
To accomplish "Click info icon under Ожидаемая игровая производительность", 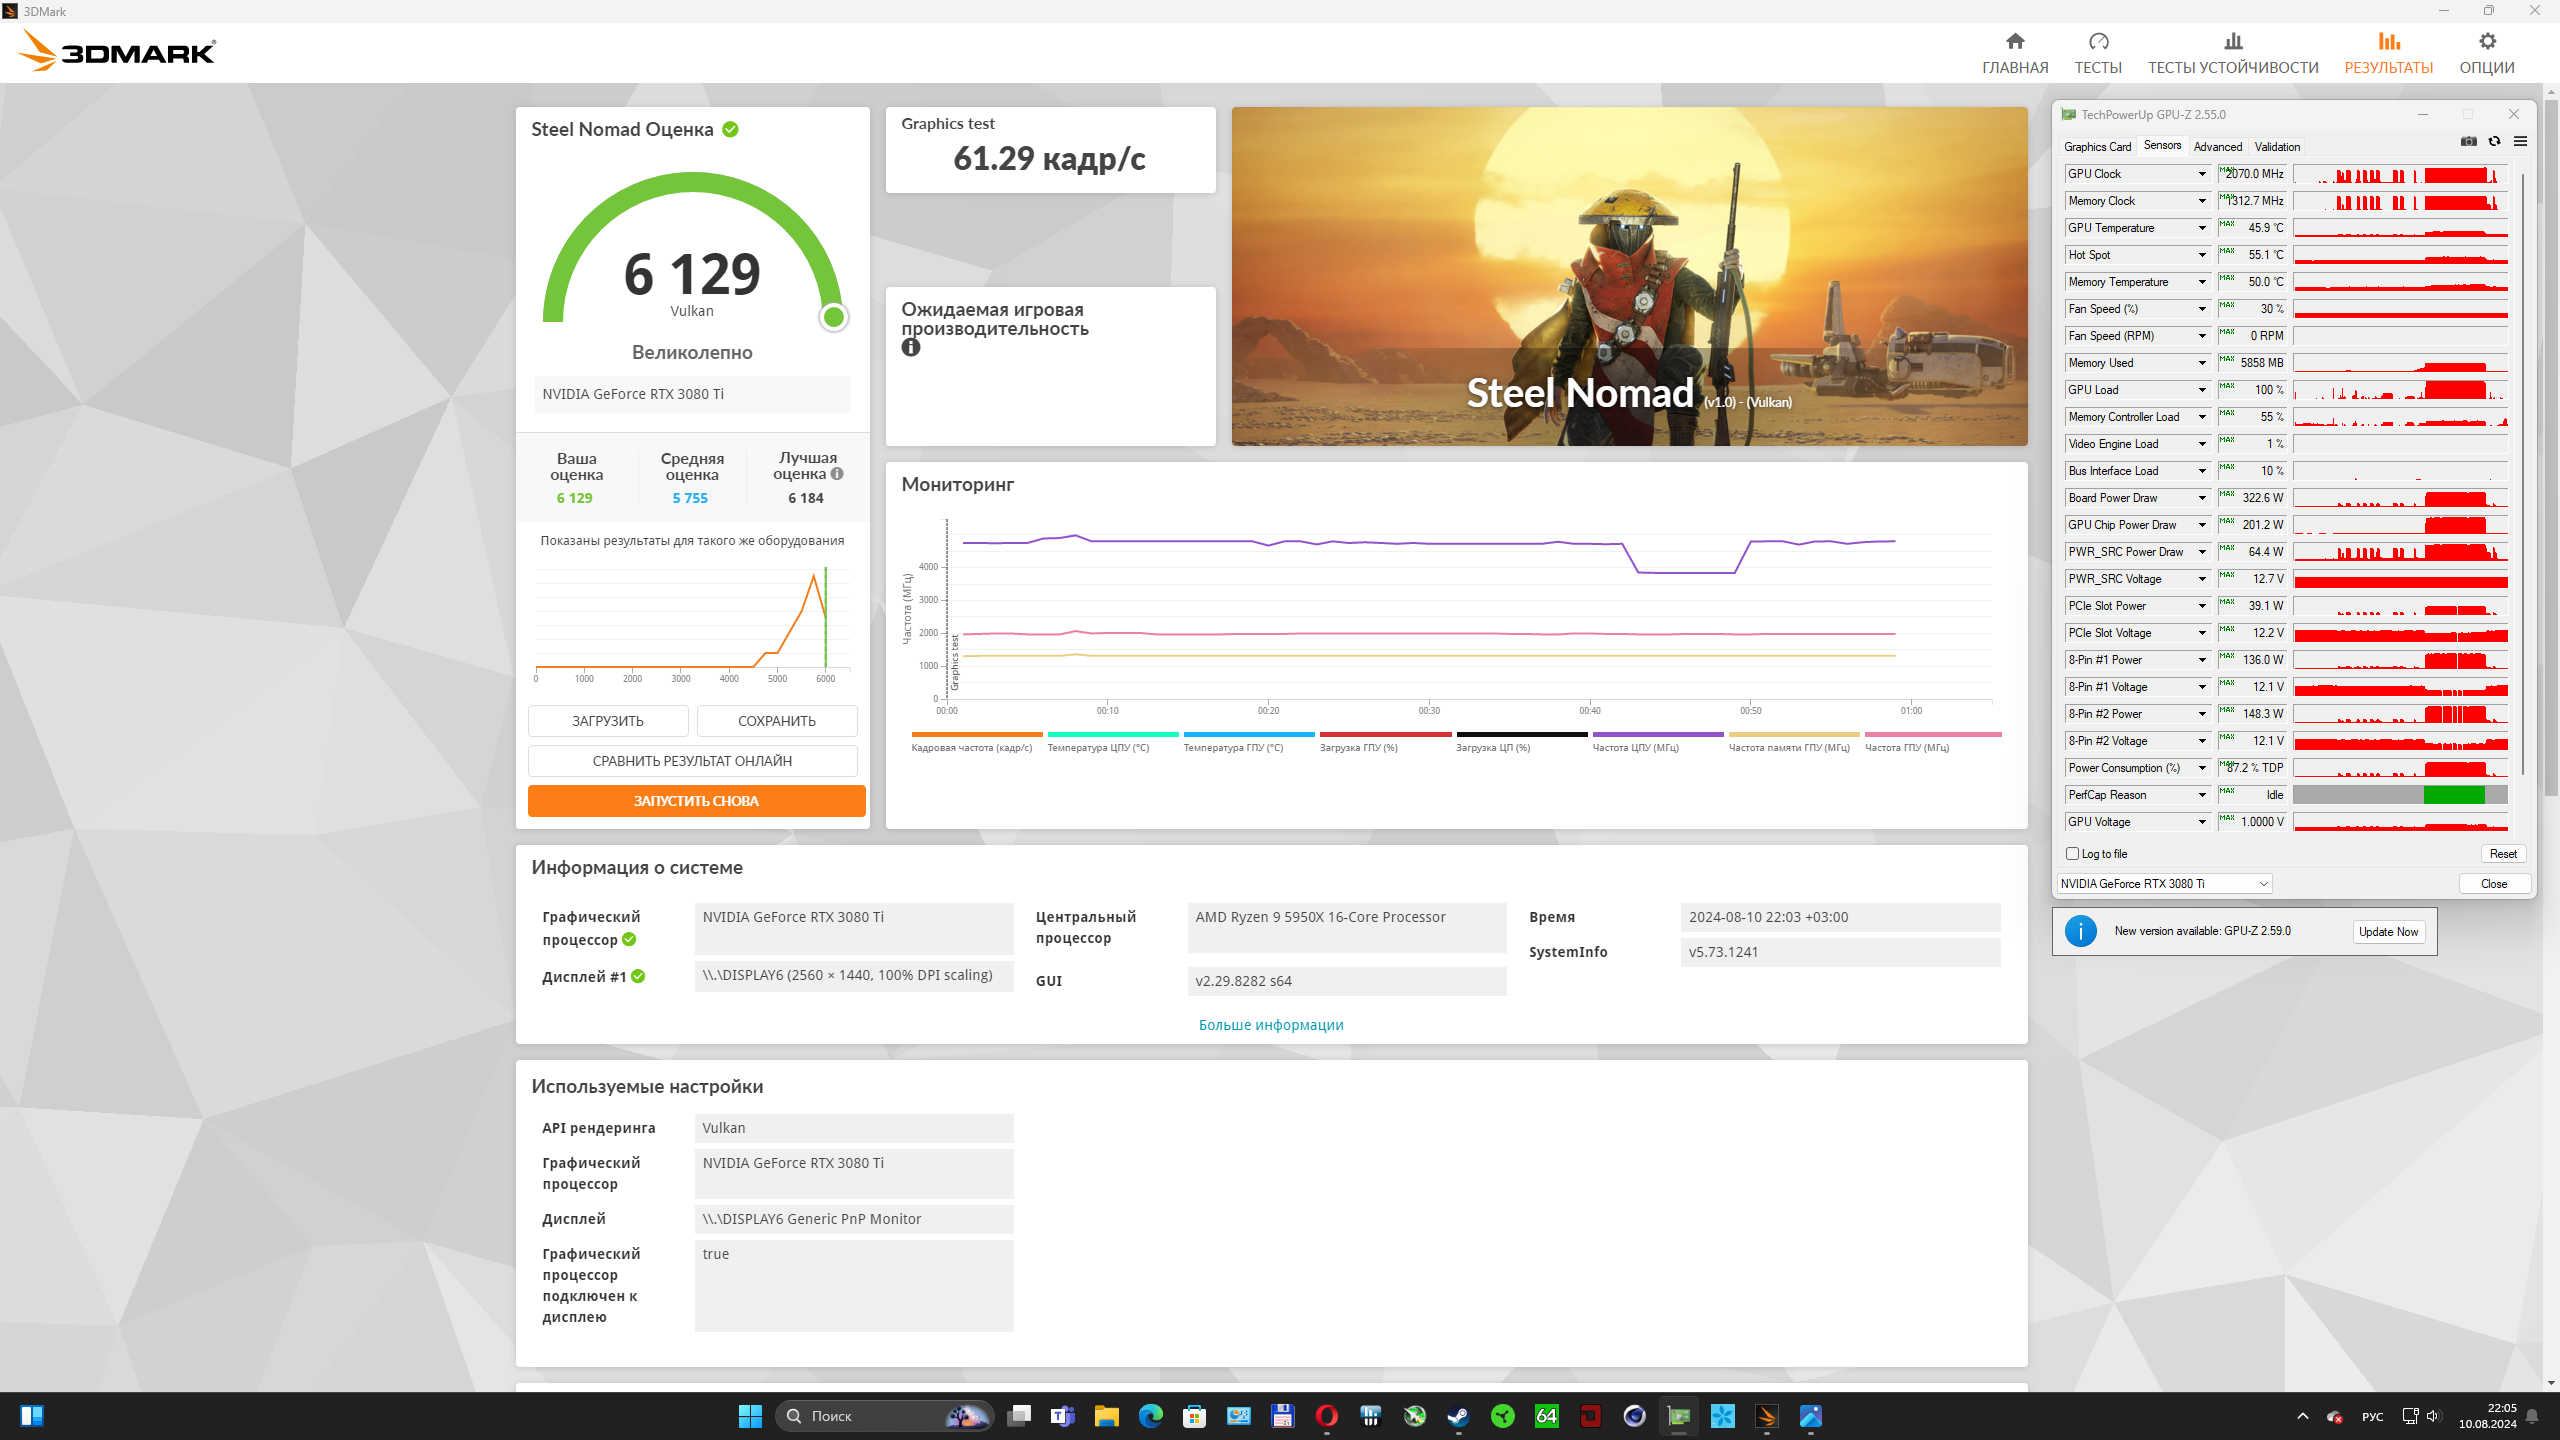I will pos(910,348).
